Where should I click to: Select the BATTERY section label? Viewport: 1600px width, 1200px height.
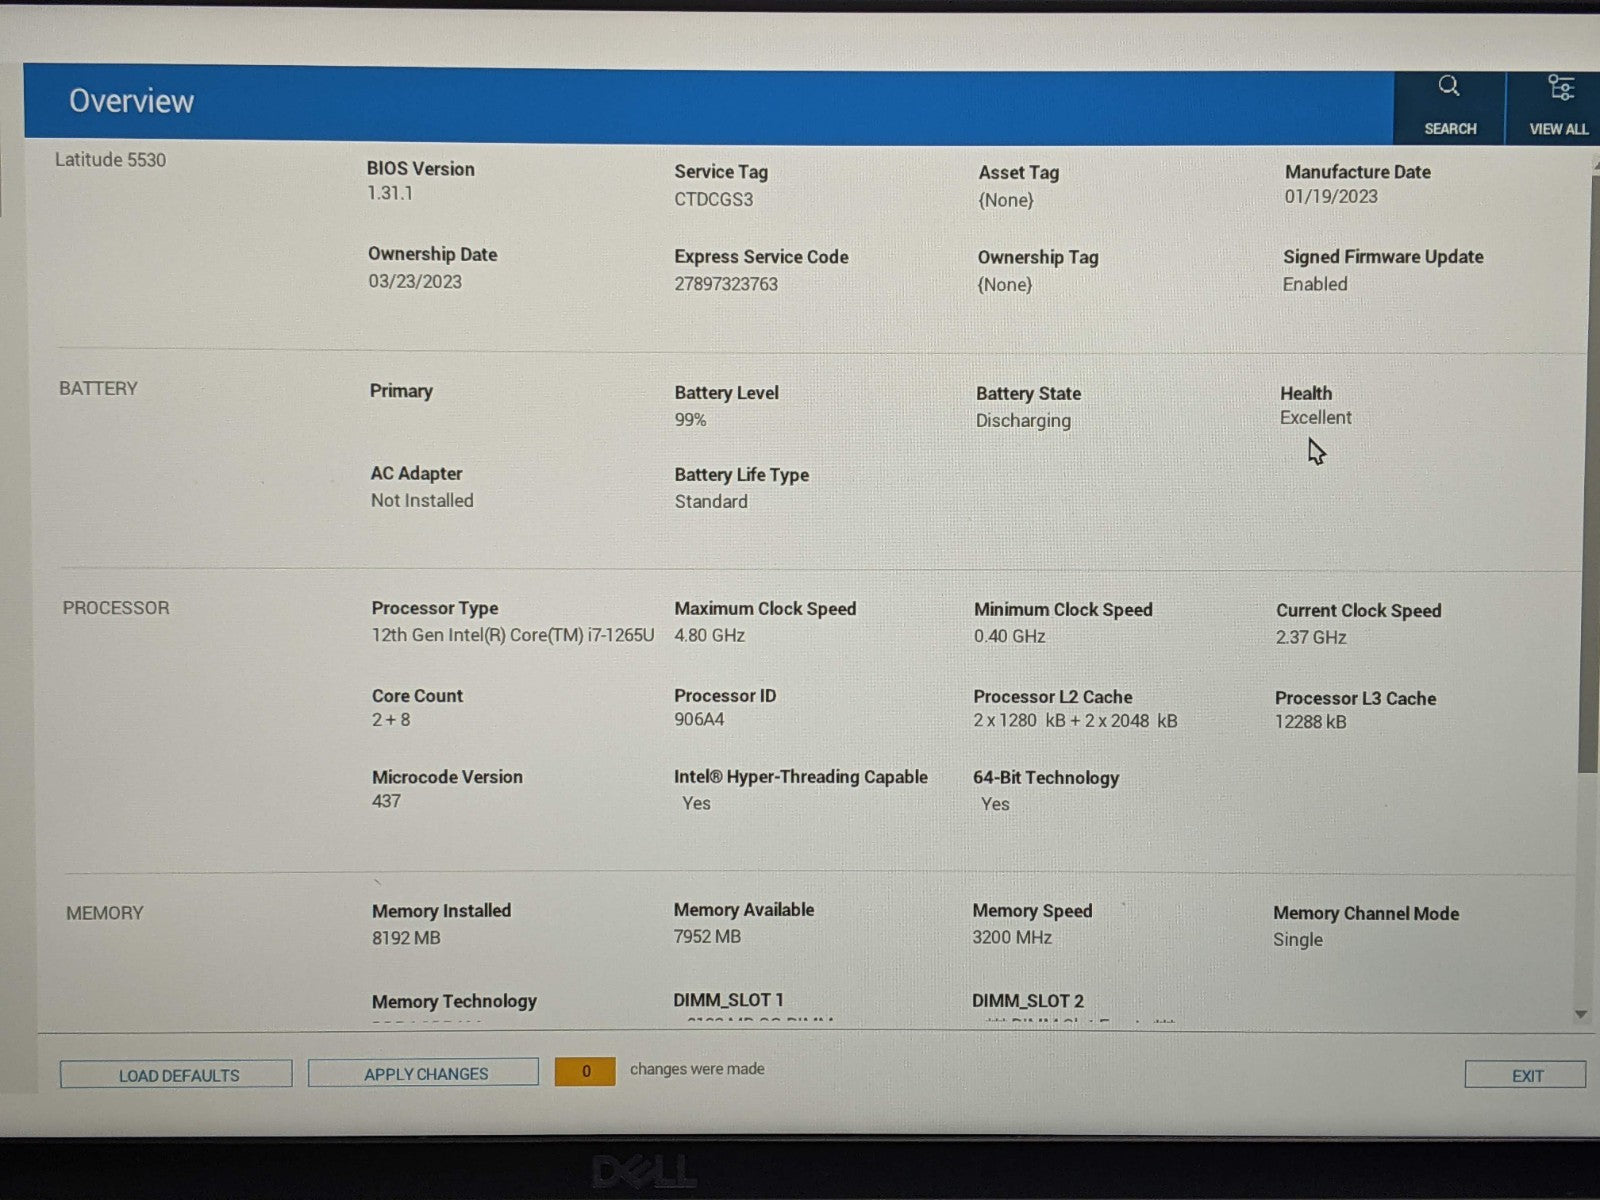[98, 389]
